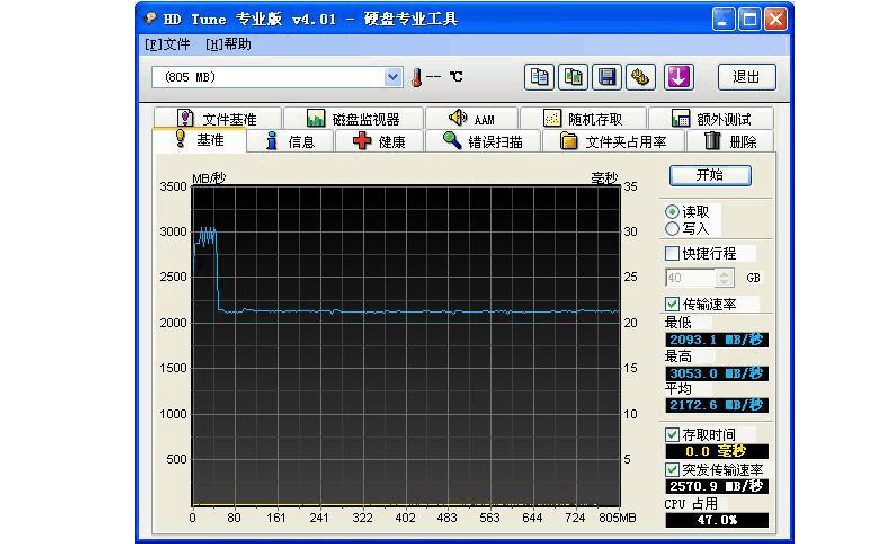Click the copy text to clipboard icon

539,77
